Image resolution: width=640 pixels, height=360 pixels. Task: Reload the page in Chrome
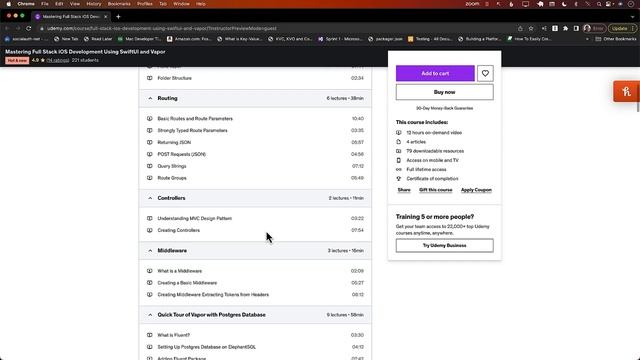(x=29, y=29)
